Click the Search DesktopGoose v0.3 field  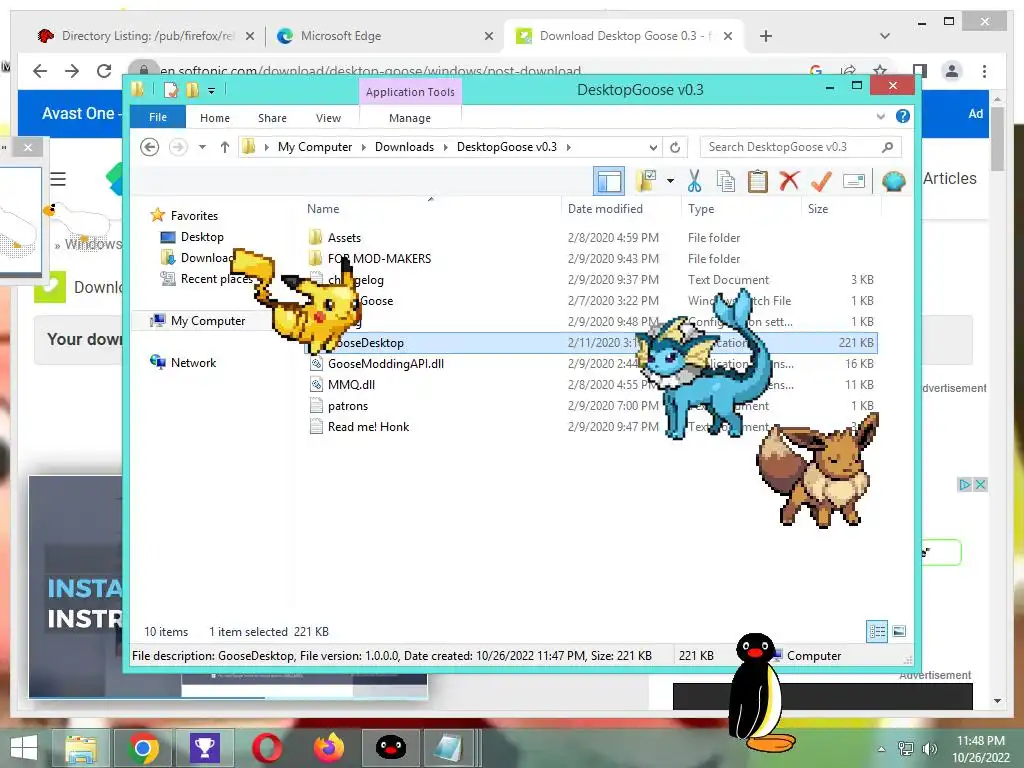tap(801, 147)
